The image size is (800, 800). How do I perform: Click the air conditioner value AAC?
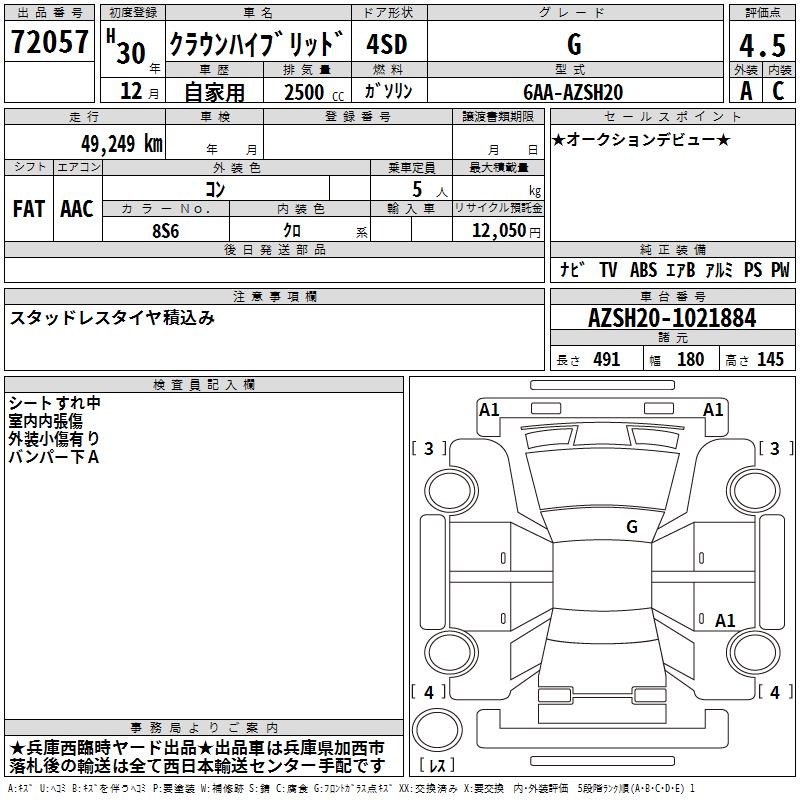click(77, 209)
